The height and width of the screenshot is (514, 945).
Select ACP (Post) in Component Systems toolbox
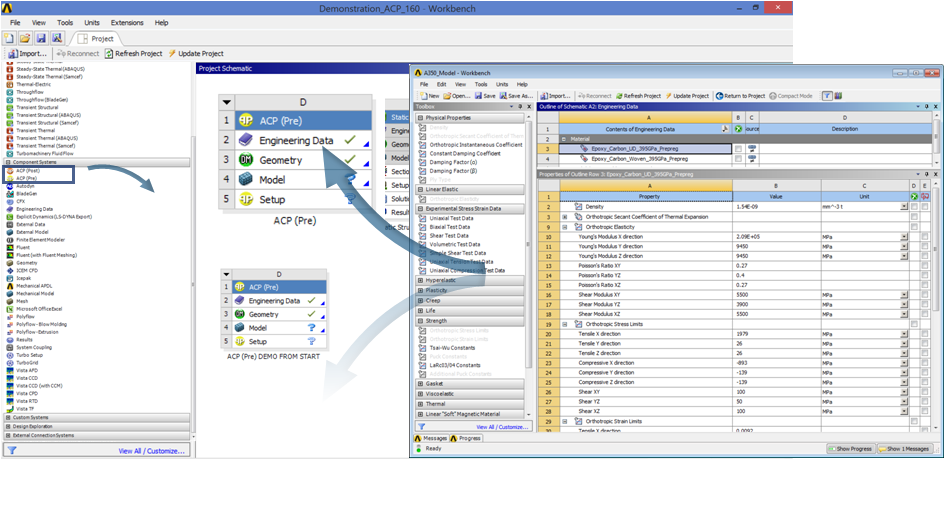click(x=28, y=171)
